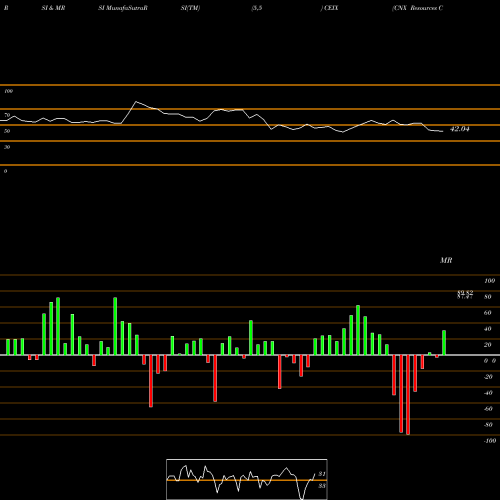This screenshot has width=500, height=500.
Task: Click the MR axis label 20
Action: [x=487, y=345]
